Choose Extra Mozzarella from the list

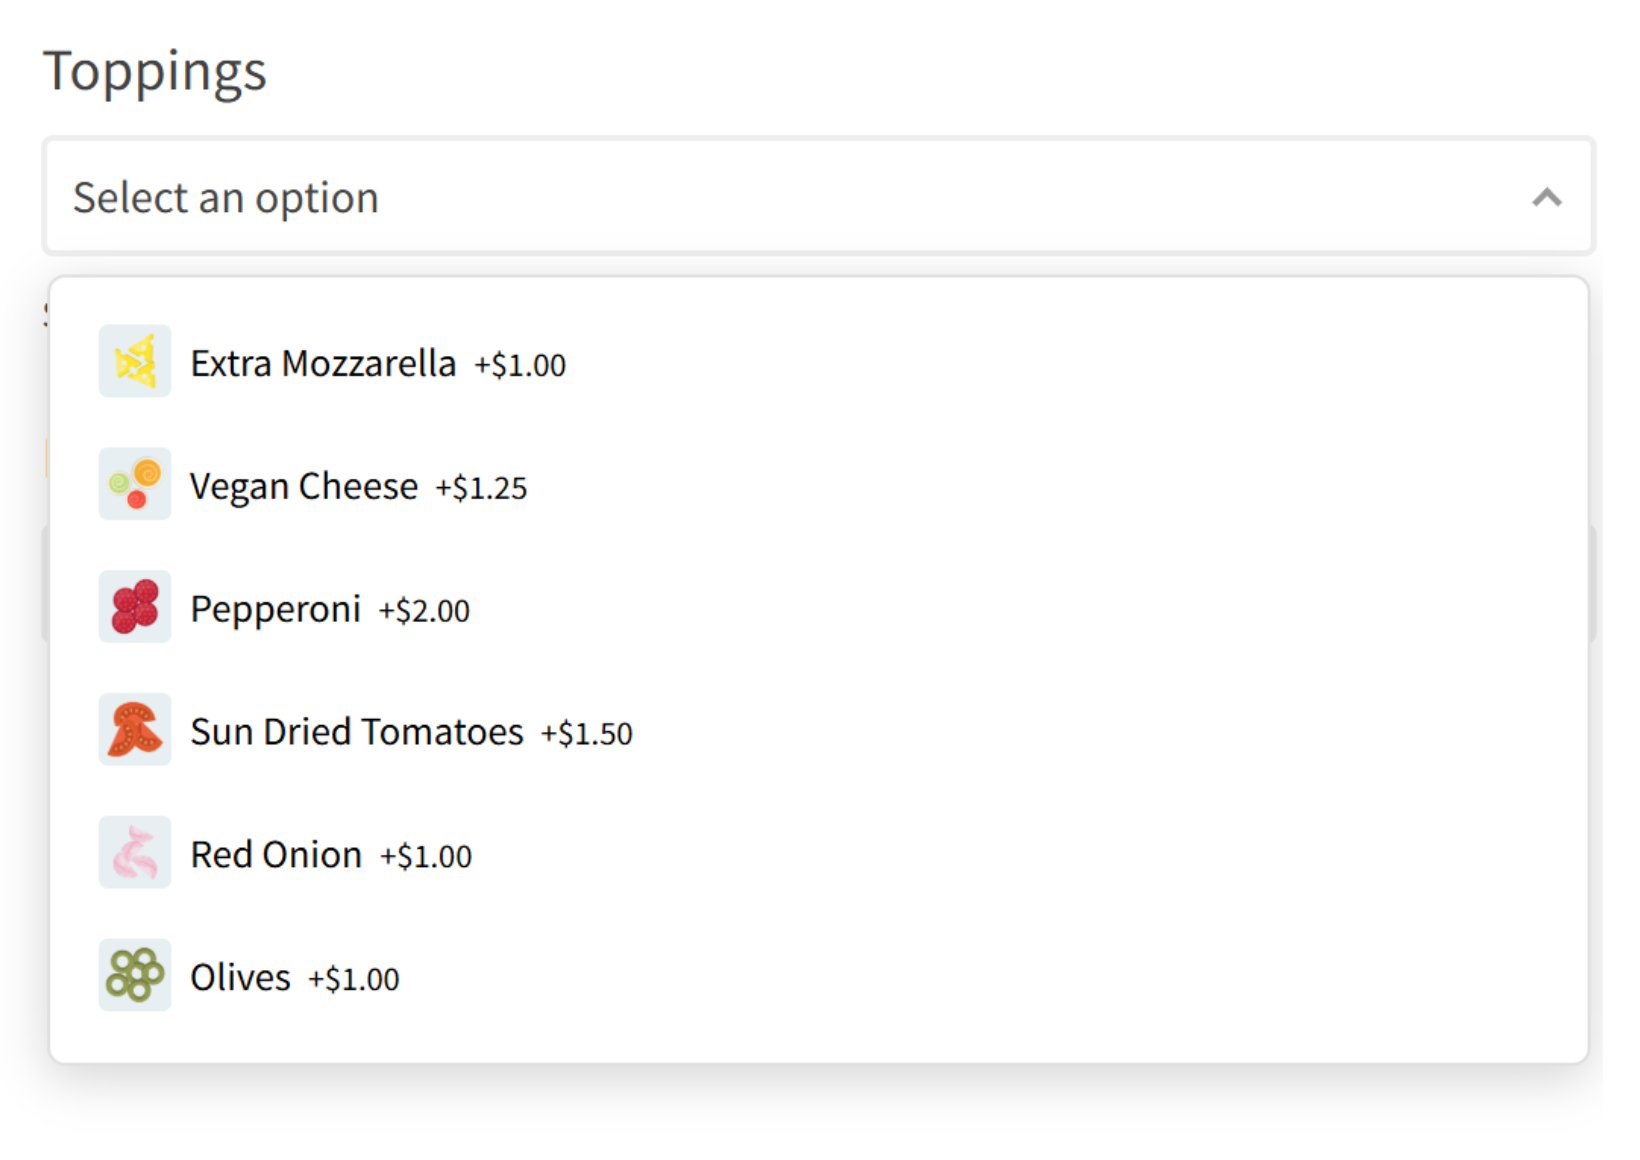323,364
